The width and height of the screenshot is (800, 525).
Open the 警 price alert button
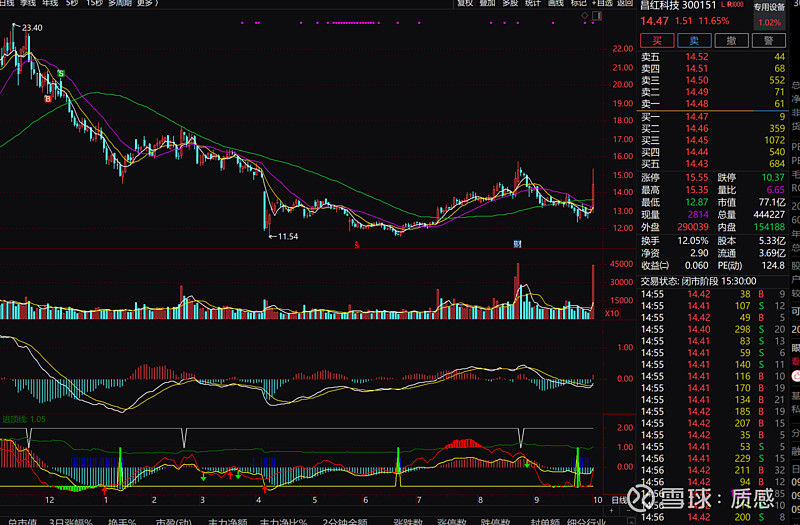coord(768,41)
